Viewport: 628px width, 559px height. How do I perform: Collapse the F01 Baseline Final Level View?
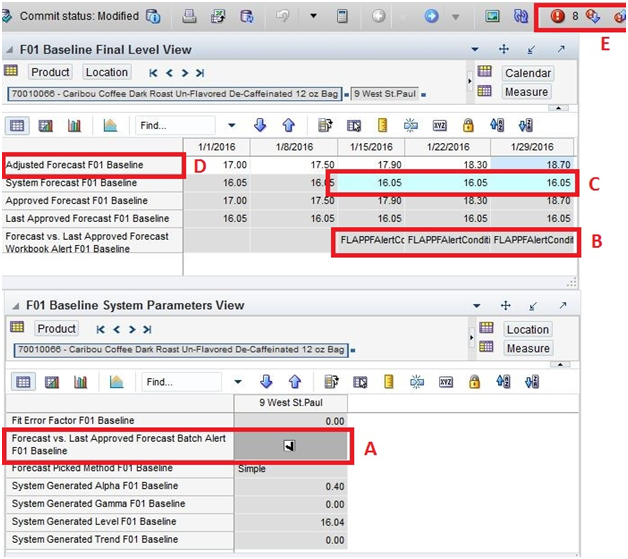[10, 50]
